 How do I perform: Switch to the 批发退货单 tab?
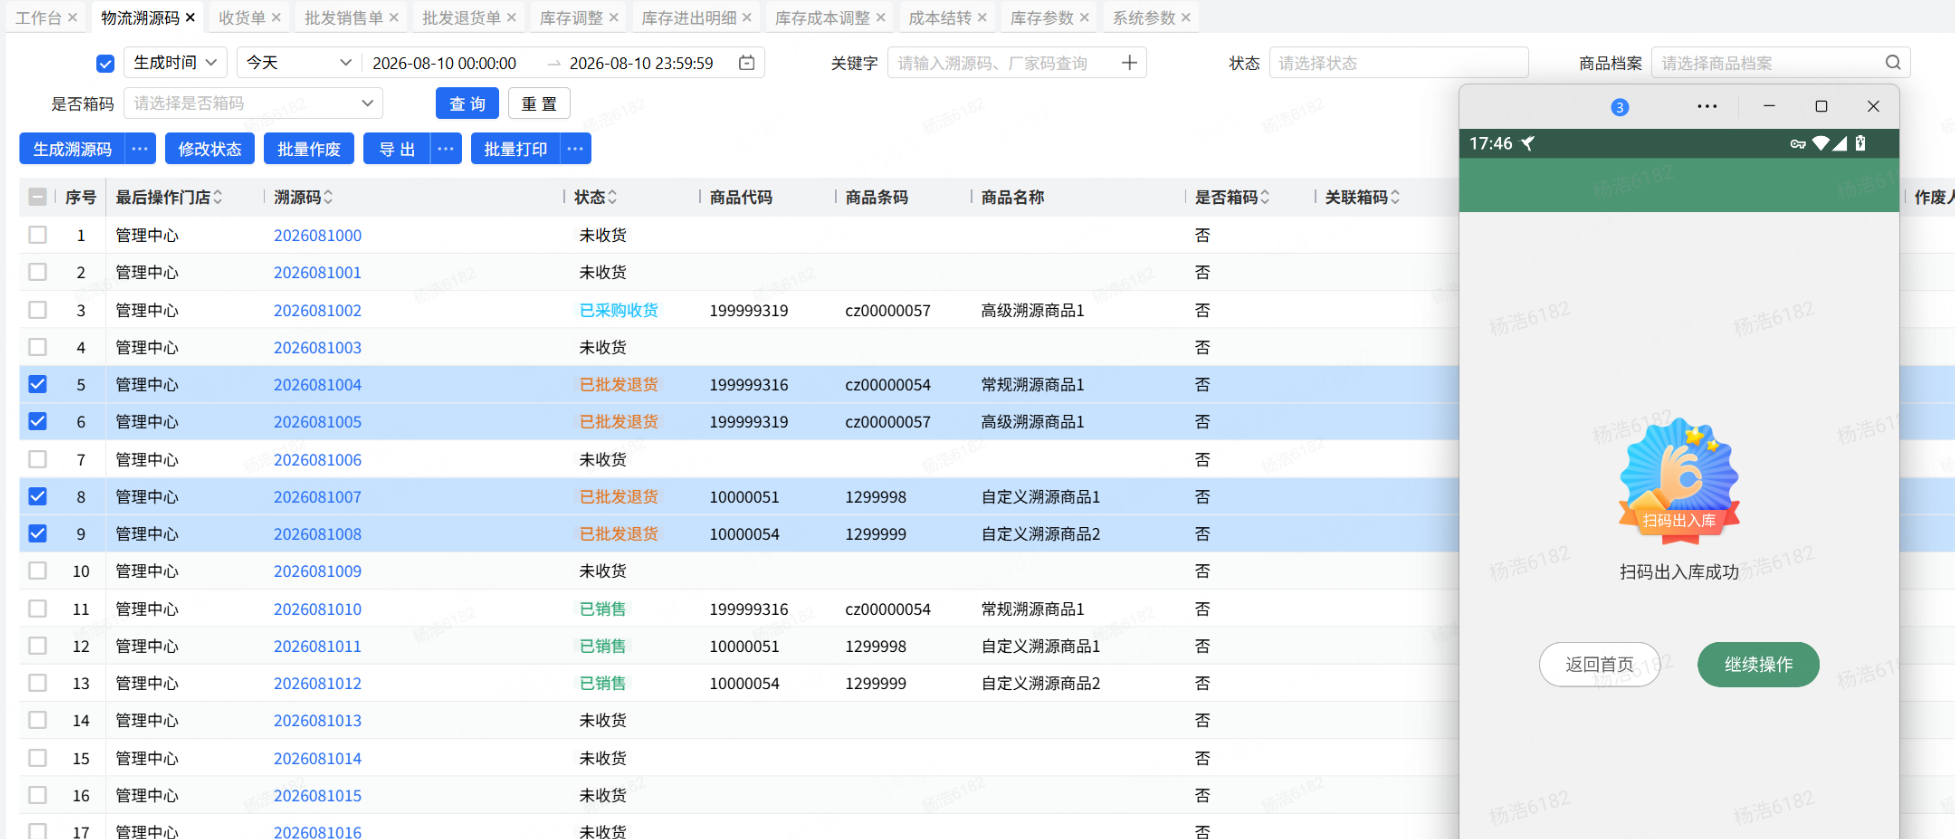[x=461, y=18]
